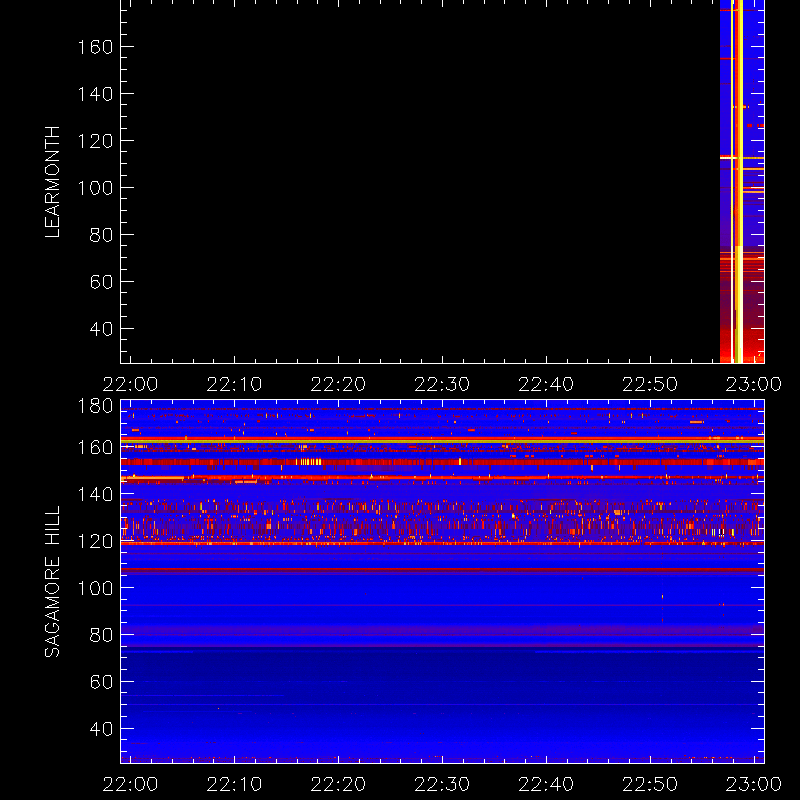Click the bright vertical burst in Learmonth spectrogram
The image size is (800, 800).
pyautogui.click(x=738, y=181)
